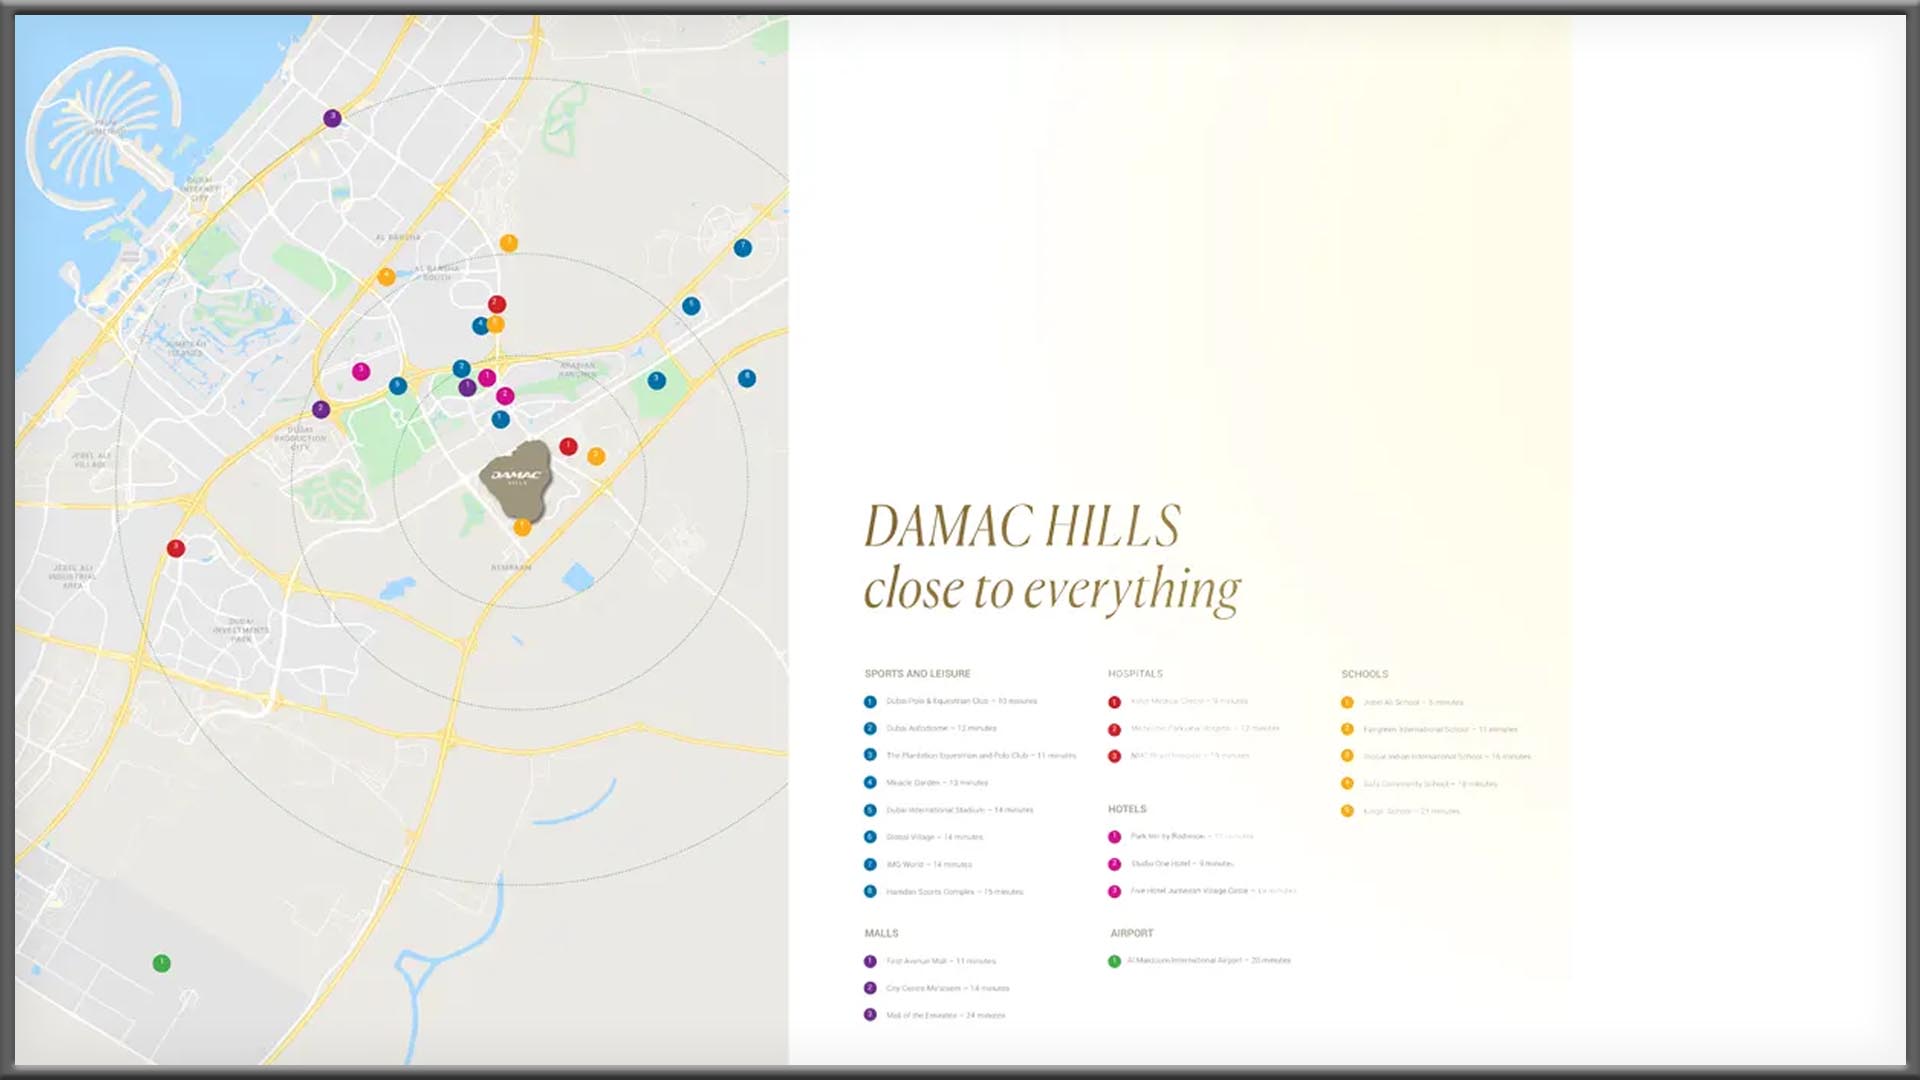Click the Hotels legend heading
This screenshot has width=1920, height=1080.
pyautogui.click(x=1127, y=809)
